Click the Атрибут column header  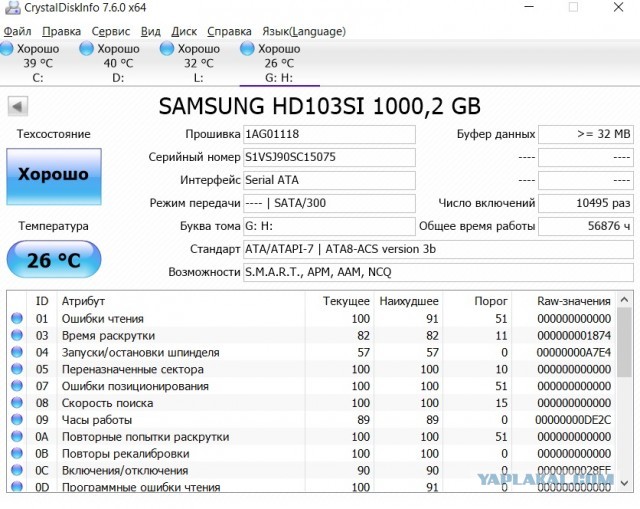(181, 301)
